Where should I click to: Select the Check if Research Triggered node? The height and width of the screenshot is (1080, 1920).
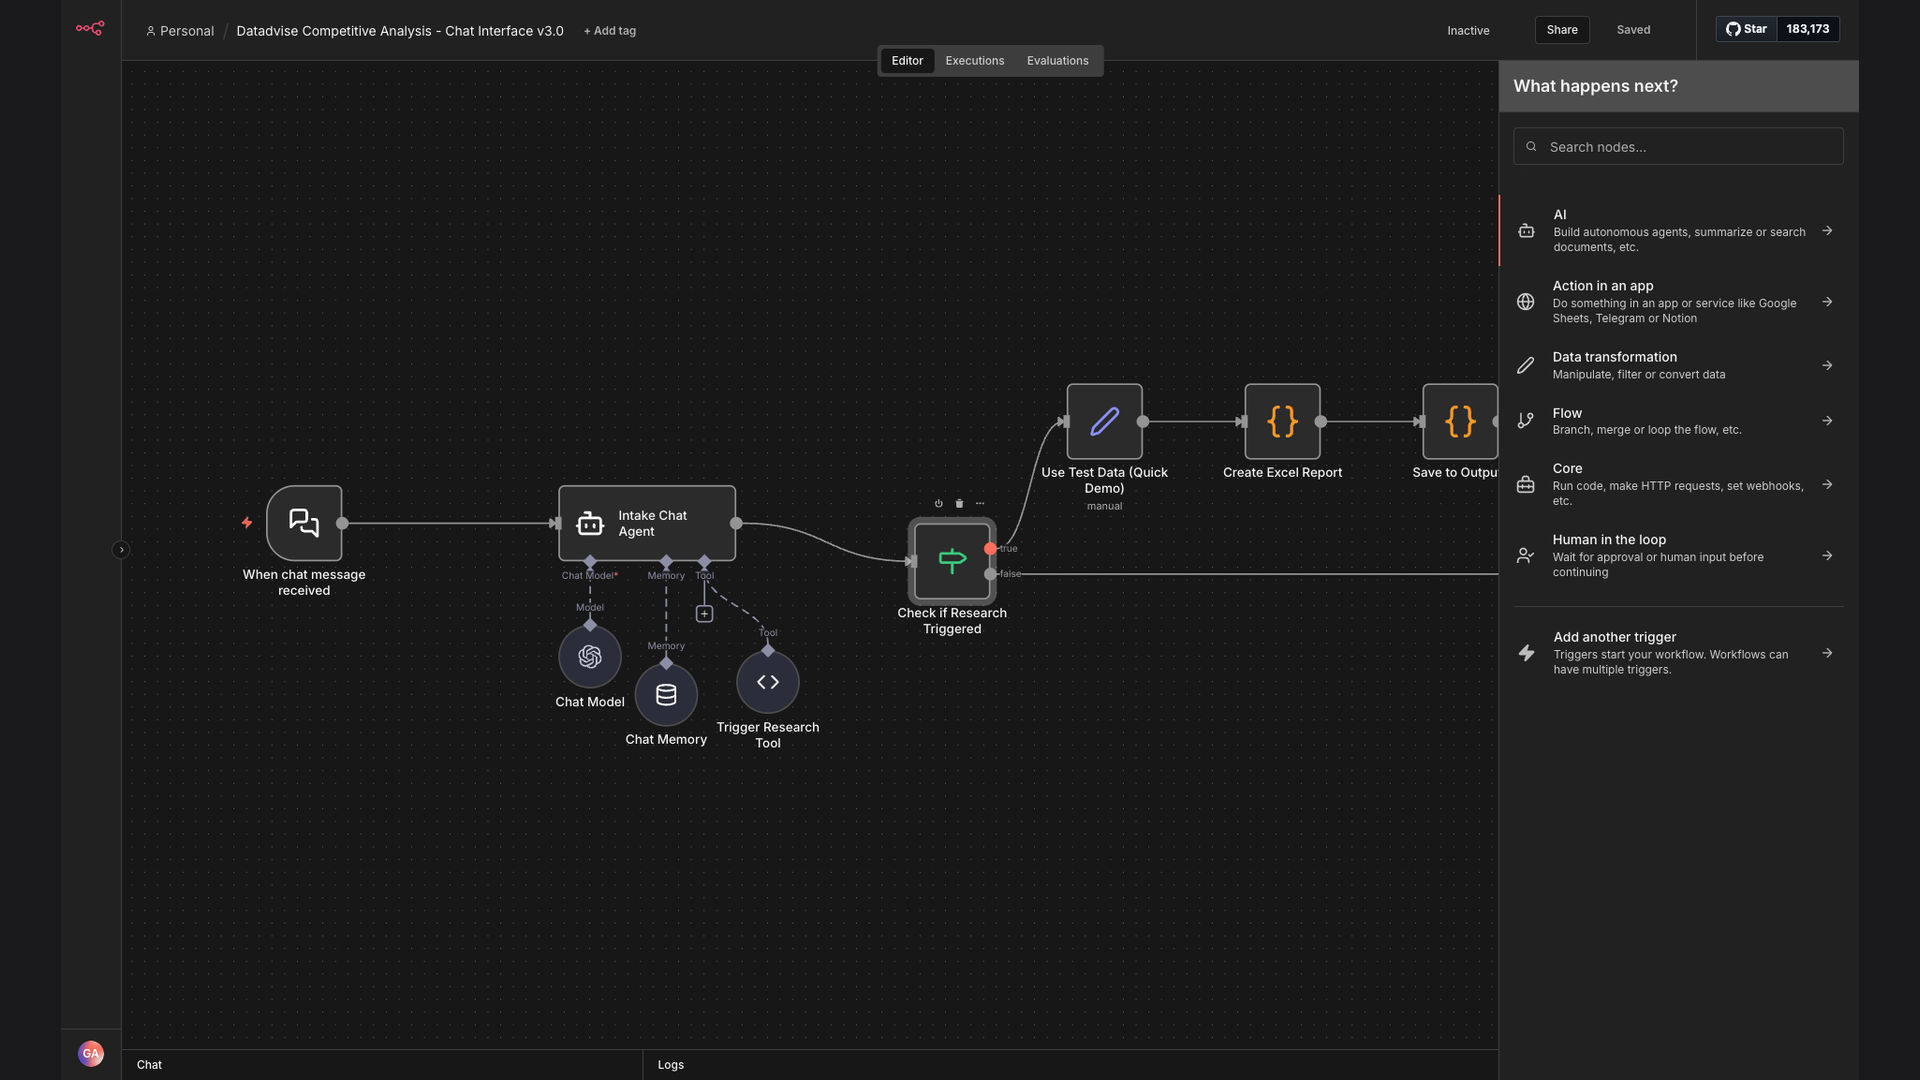click(x=952, y=560)
